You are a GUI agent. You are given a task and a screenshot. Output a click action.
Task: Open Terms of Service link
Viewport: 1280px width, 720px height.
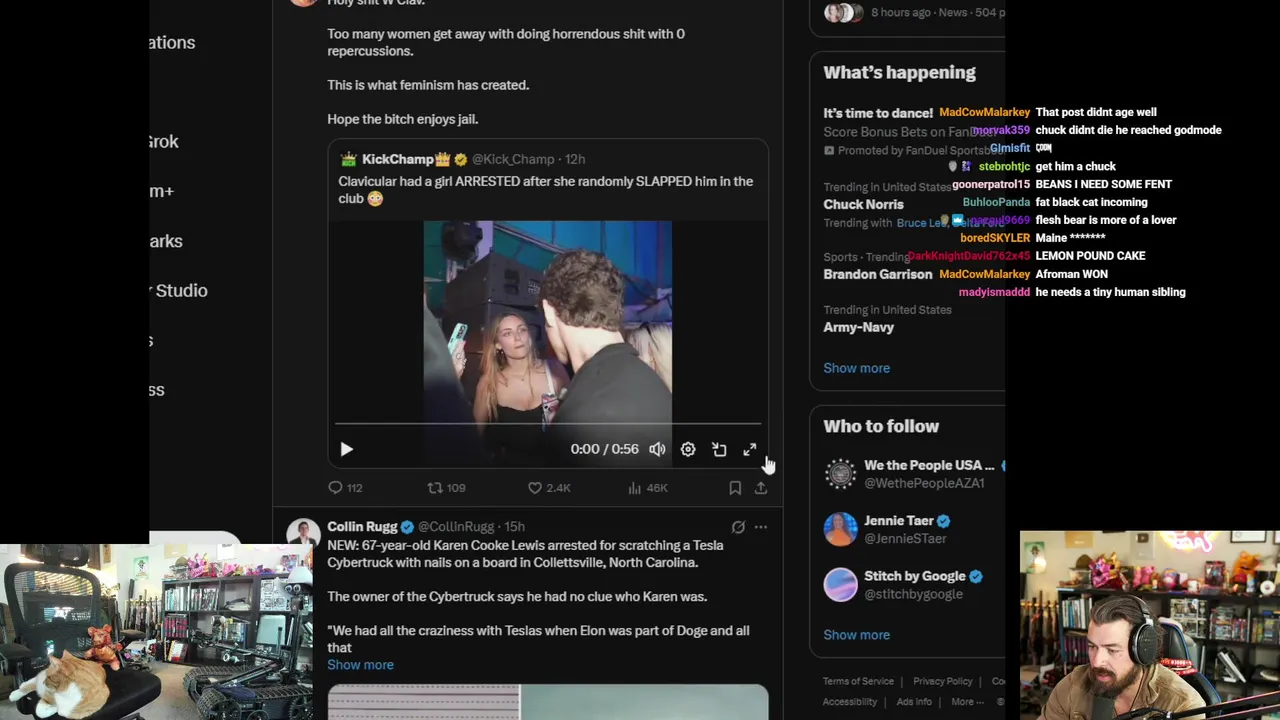point(858,681)
